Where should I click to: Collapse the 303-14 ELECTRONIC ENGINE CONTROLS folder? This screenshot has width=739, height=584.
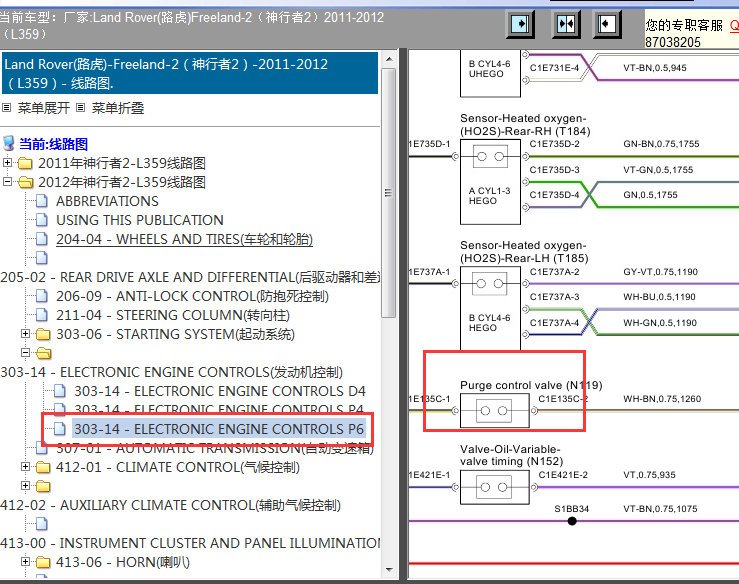click(25, 353)
